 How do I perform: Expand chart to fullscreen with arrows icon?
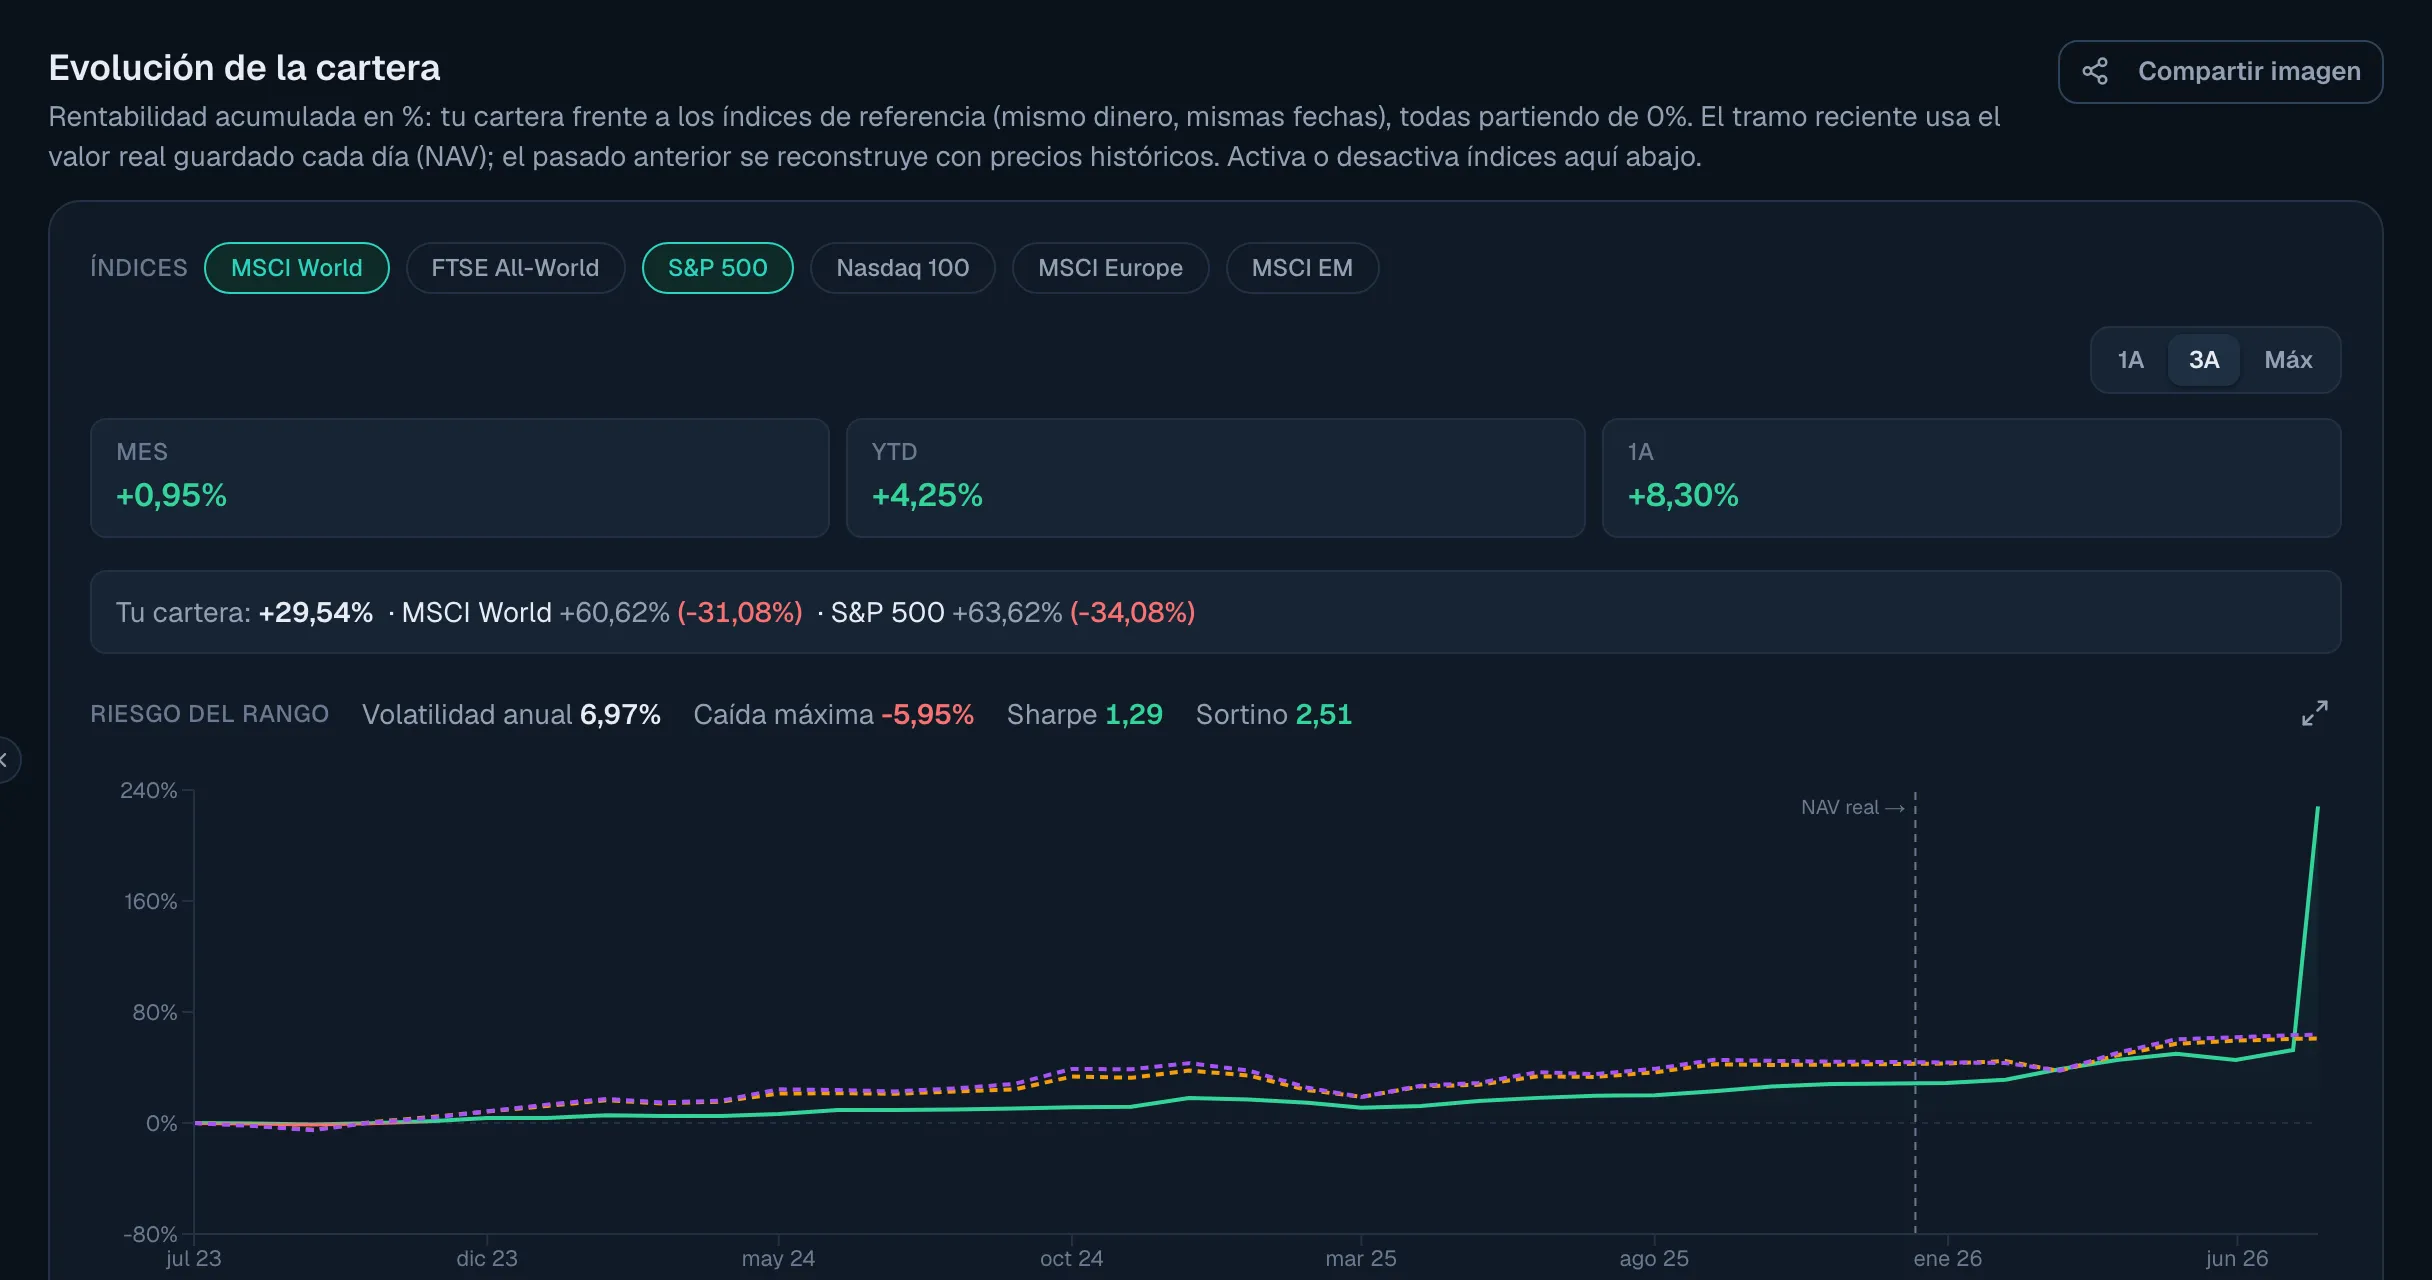(2314, 713)
